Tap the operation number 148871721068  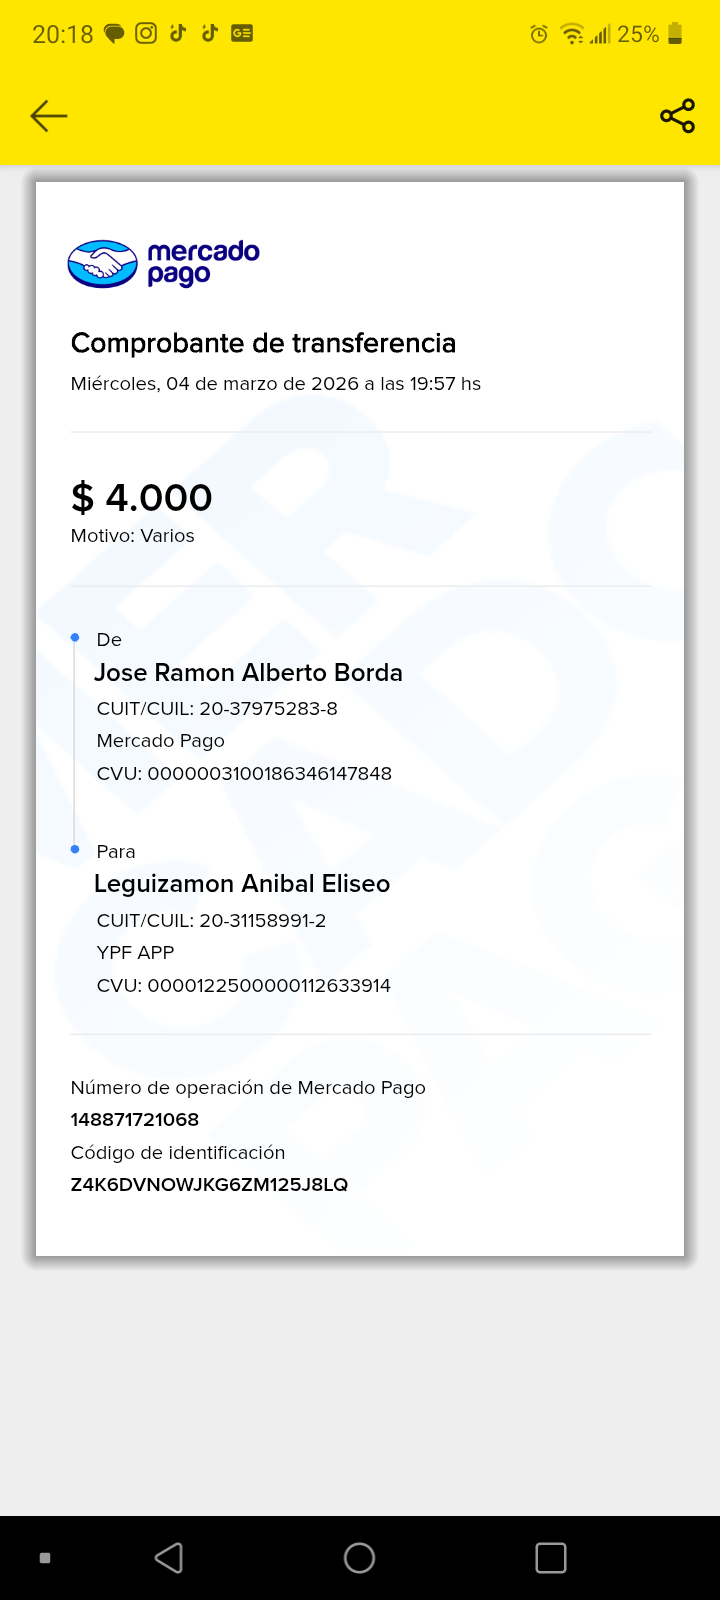point(135,1119)
